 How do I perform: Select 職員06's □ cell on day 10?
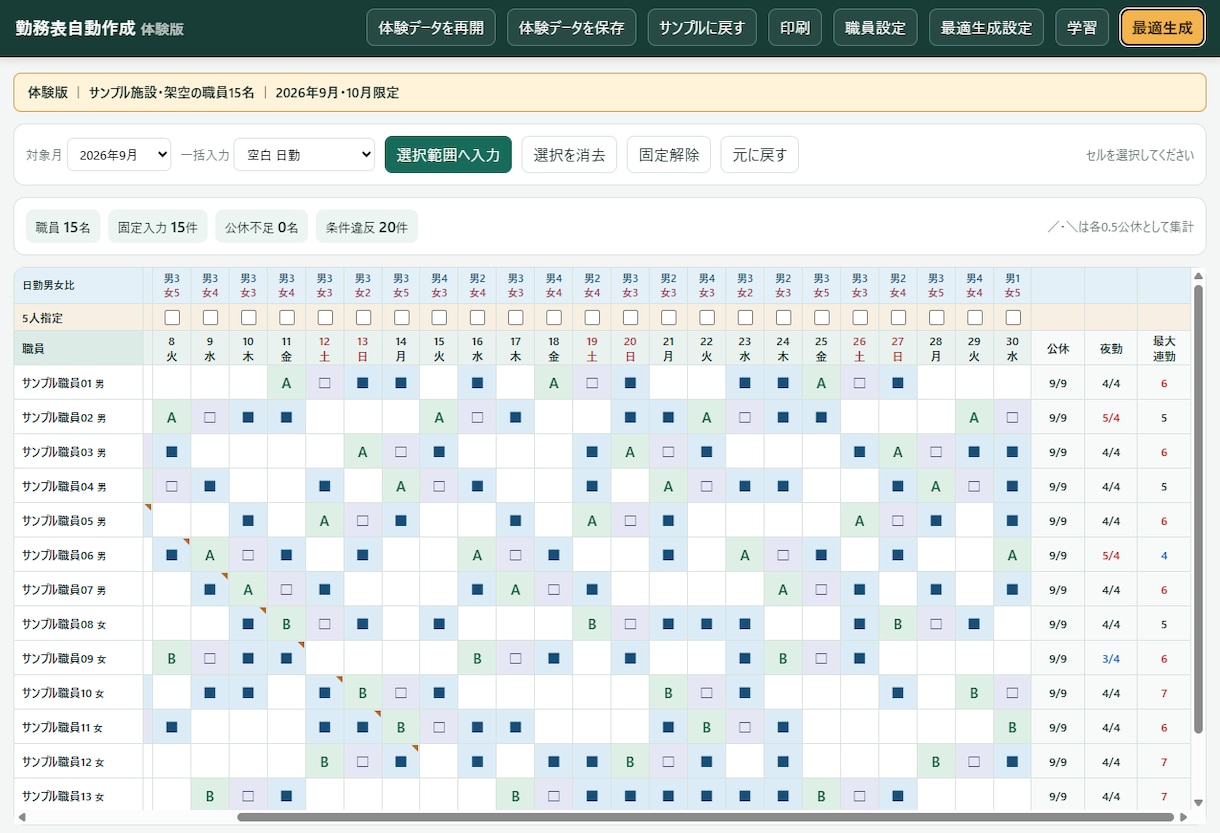pos(249,555)
